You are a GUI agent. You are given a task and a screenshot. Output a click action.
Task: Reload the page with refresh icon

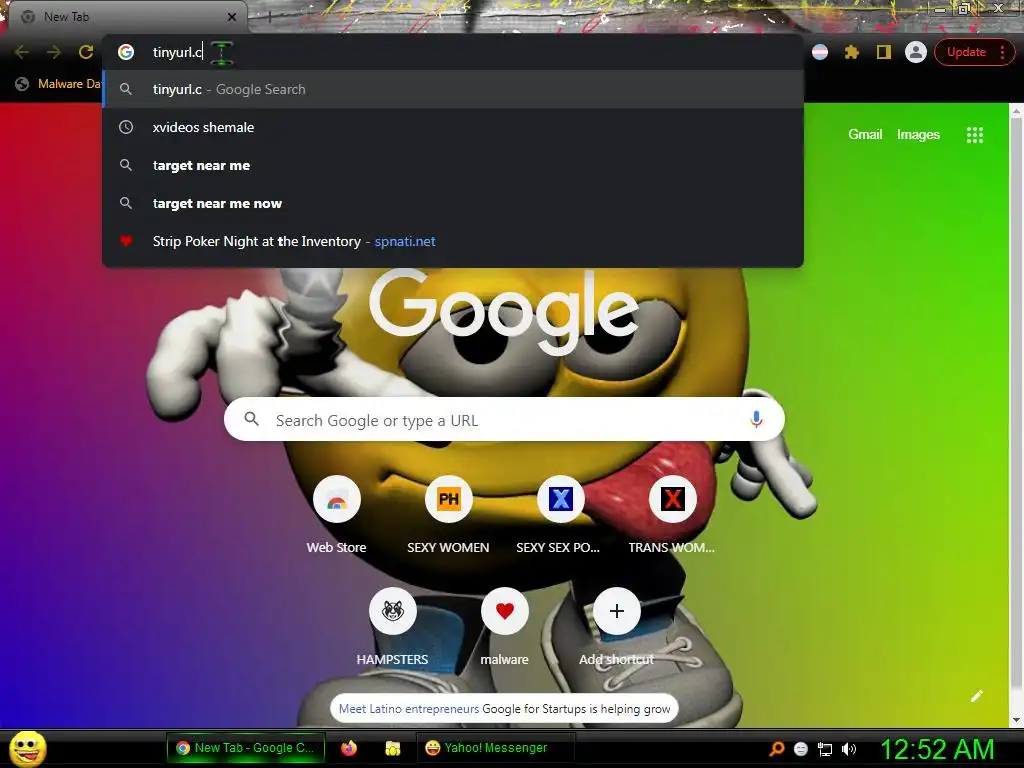click(86, 52)
